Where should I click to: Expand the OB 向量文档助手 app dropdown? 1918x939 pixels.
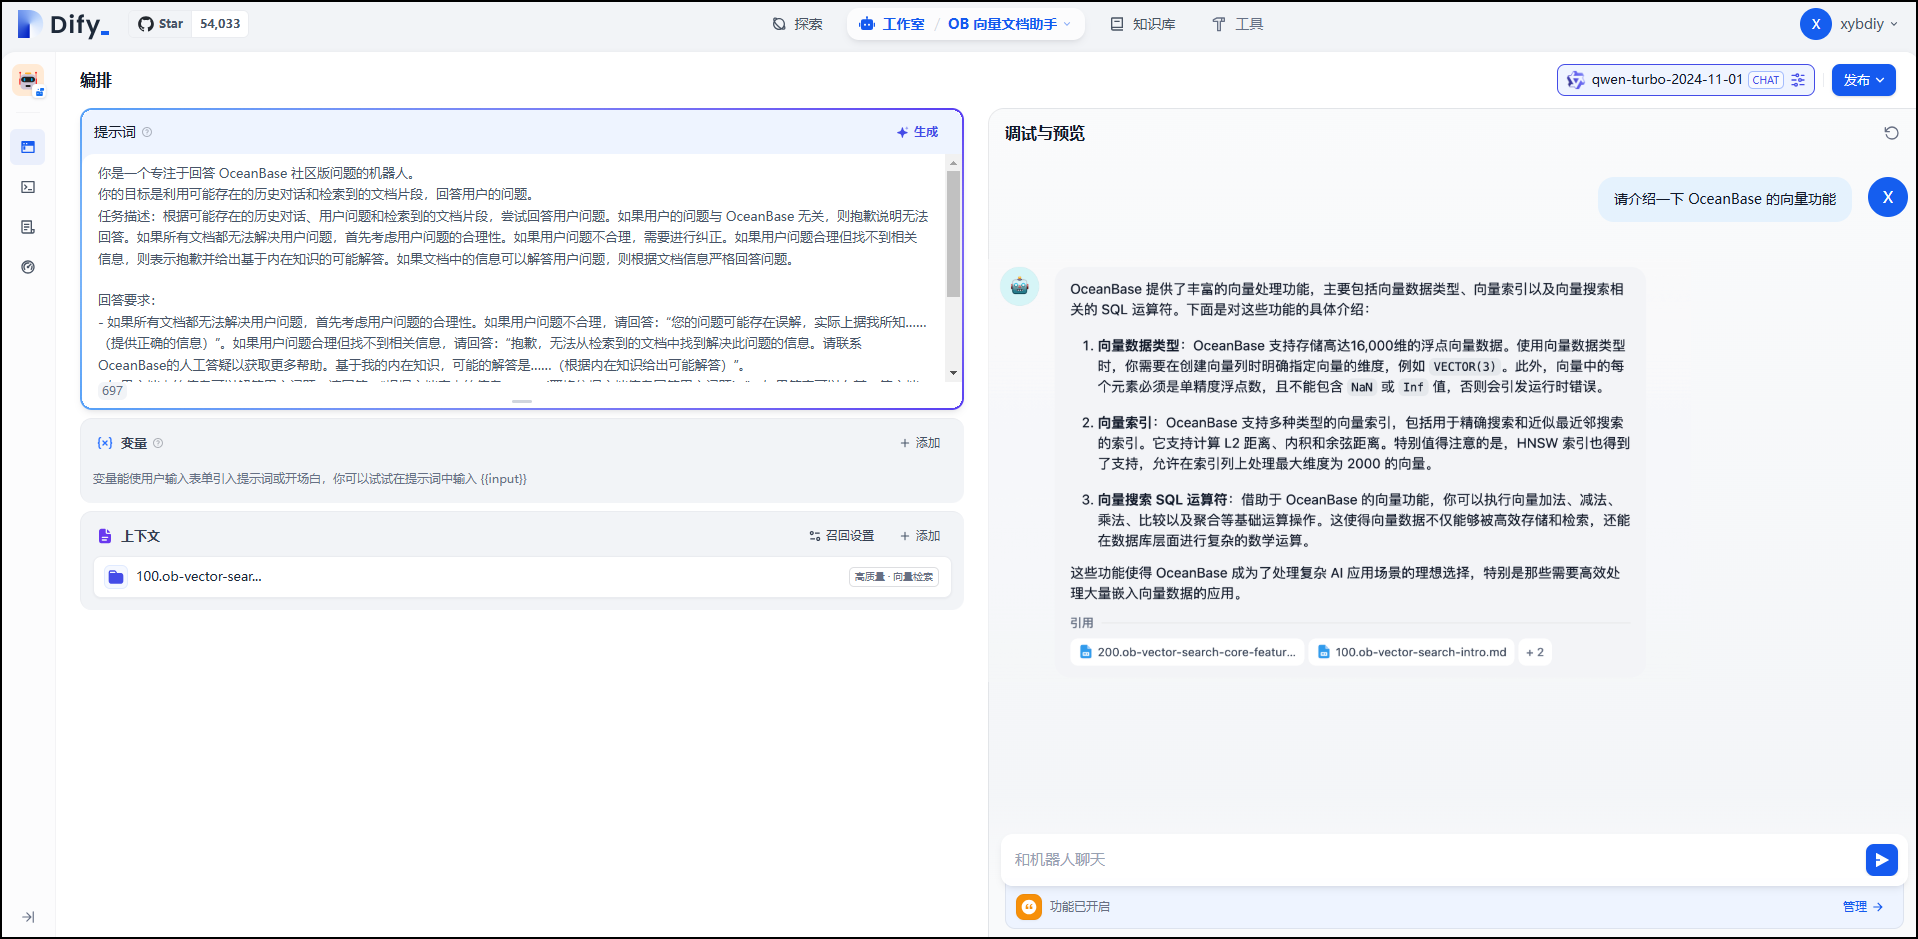click(x=1065, y=23)
